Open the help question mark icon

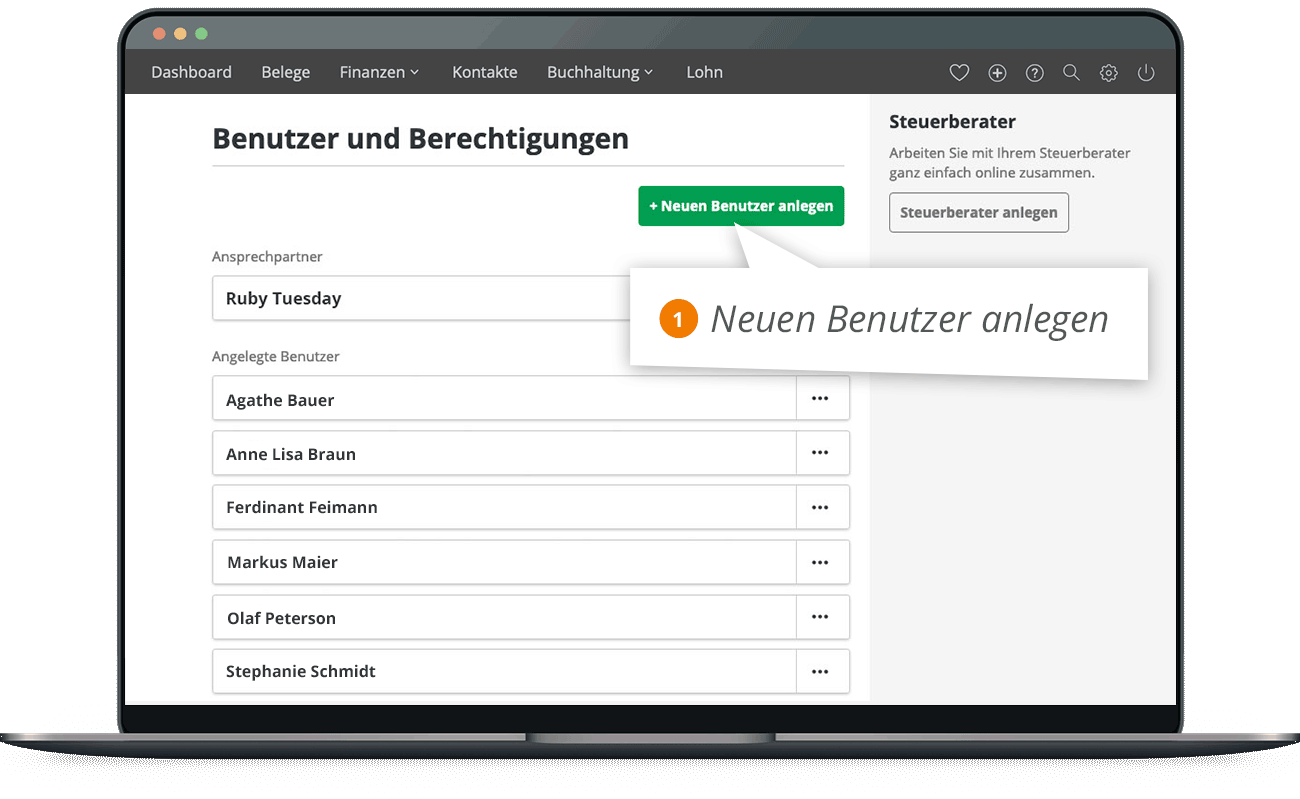(x=1035, y=73)
